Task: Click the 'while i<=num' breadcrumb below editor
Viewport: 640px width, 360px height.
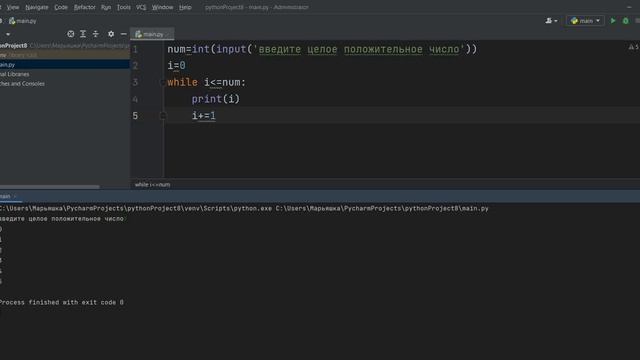Action: point(152,184)
